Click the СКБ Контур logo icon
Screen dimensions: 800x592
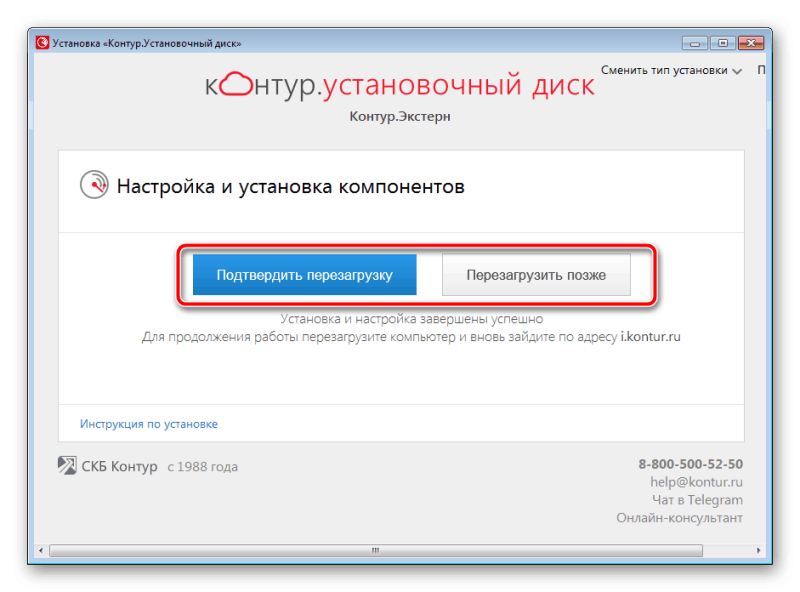(67, 465)
